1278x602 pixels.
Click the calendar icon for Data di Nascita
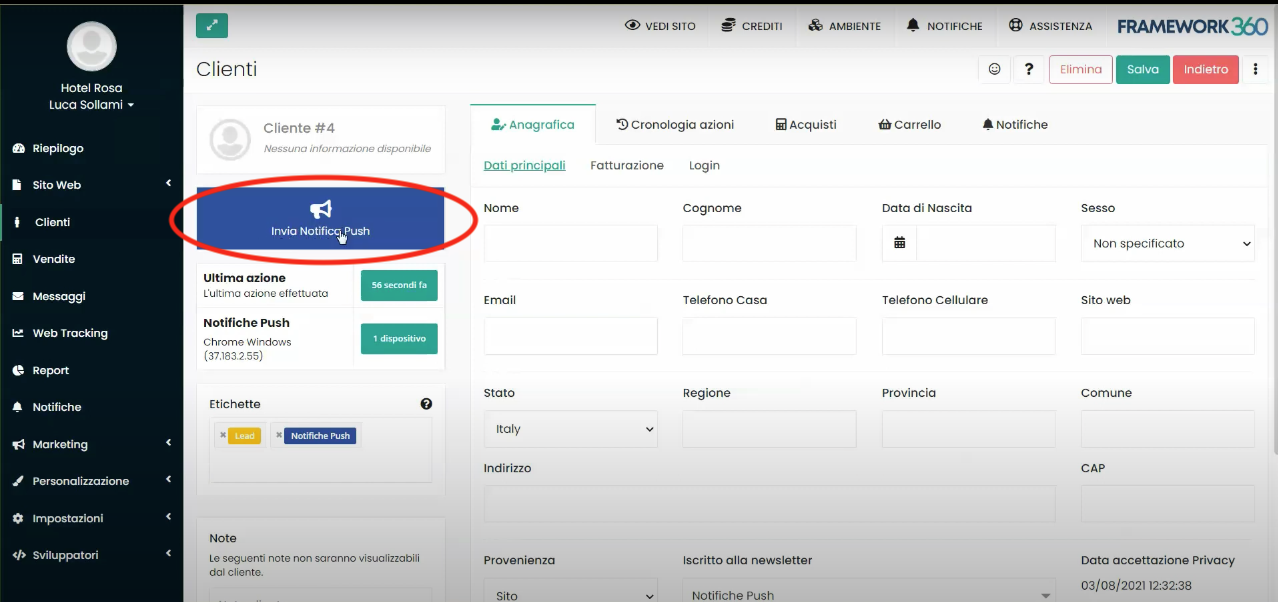click(x=899, y=243)
